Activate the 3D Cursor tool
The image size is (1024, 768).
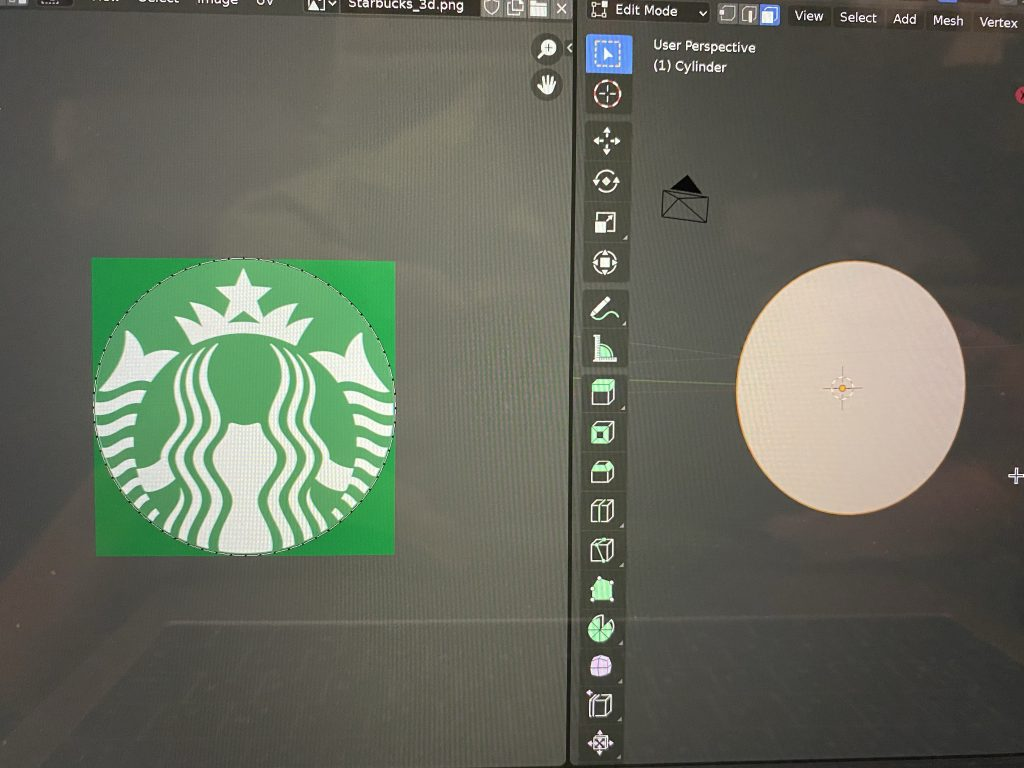click(607, 95)
